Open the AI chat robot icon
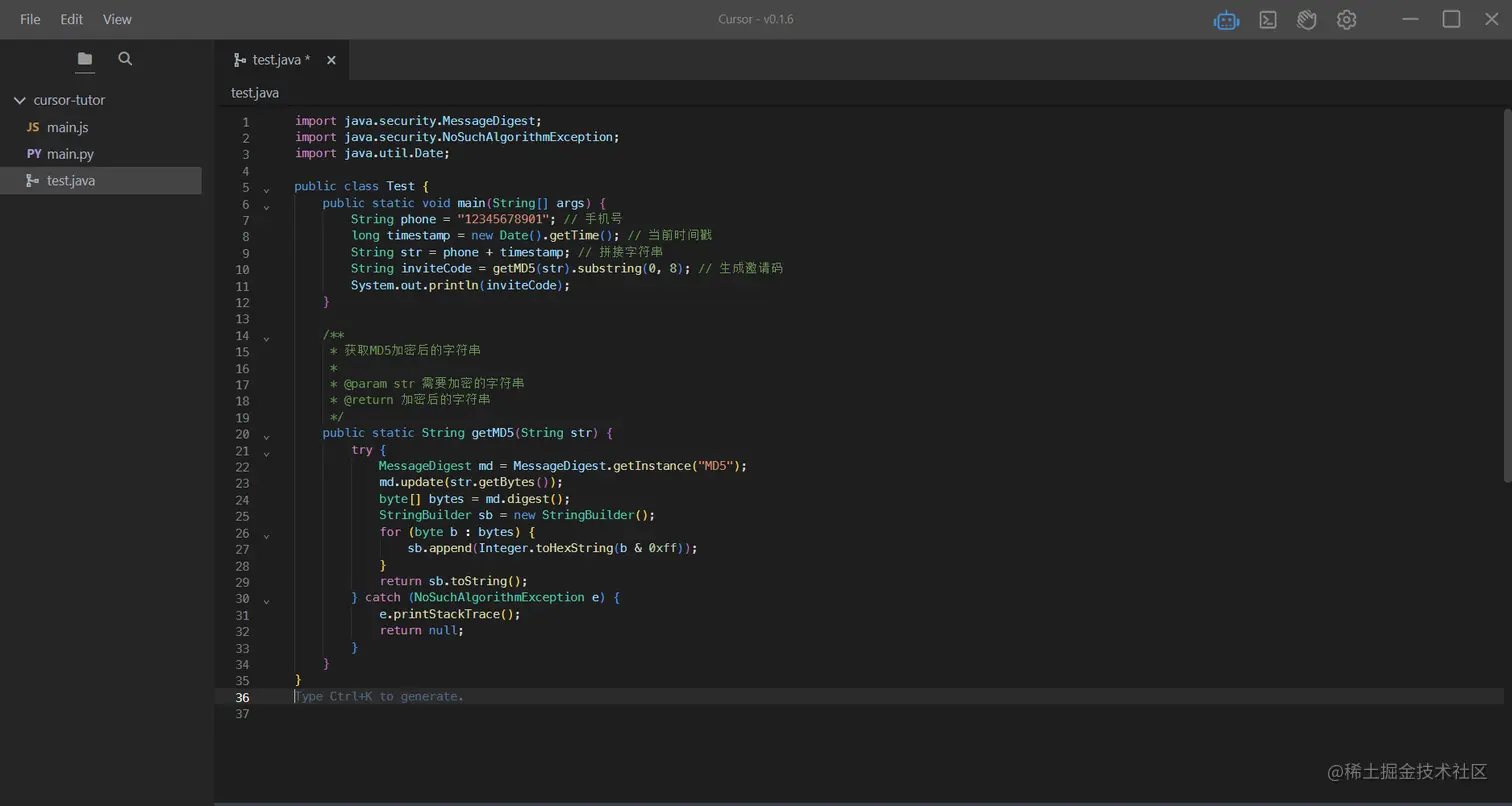This screenshot has width=1512, height=806. click(1226, 20)
